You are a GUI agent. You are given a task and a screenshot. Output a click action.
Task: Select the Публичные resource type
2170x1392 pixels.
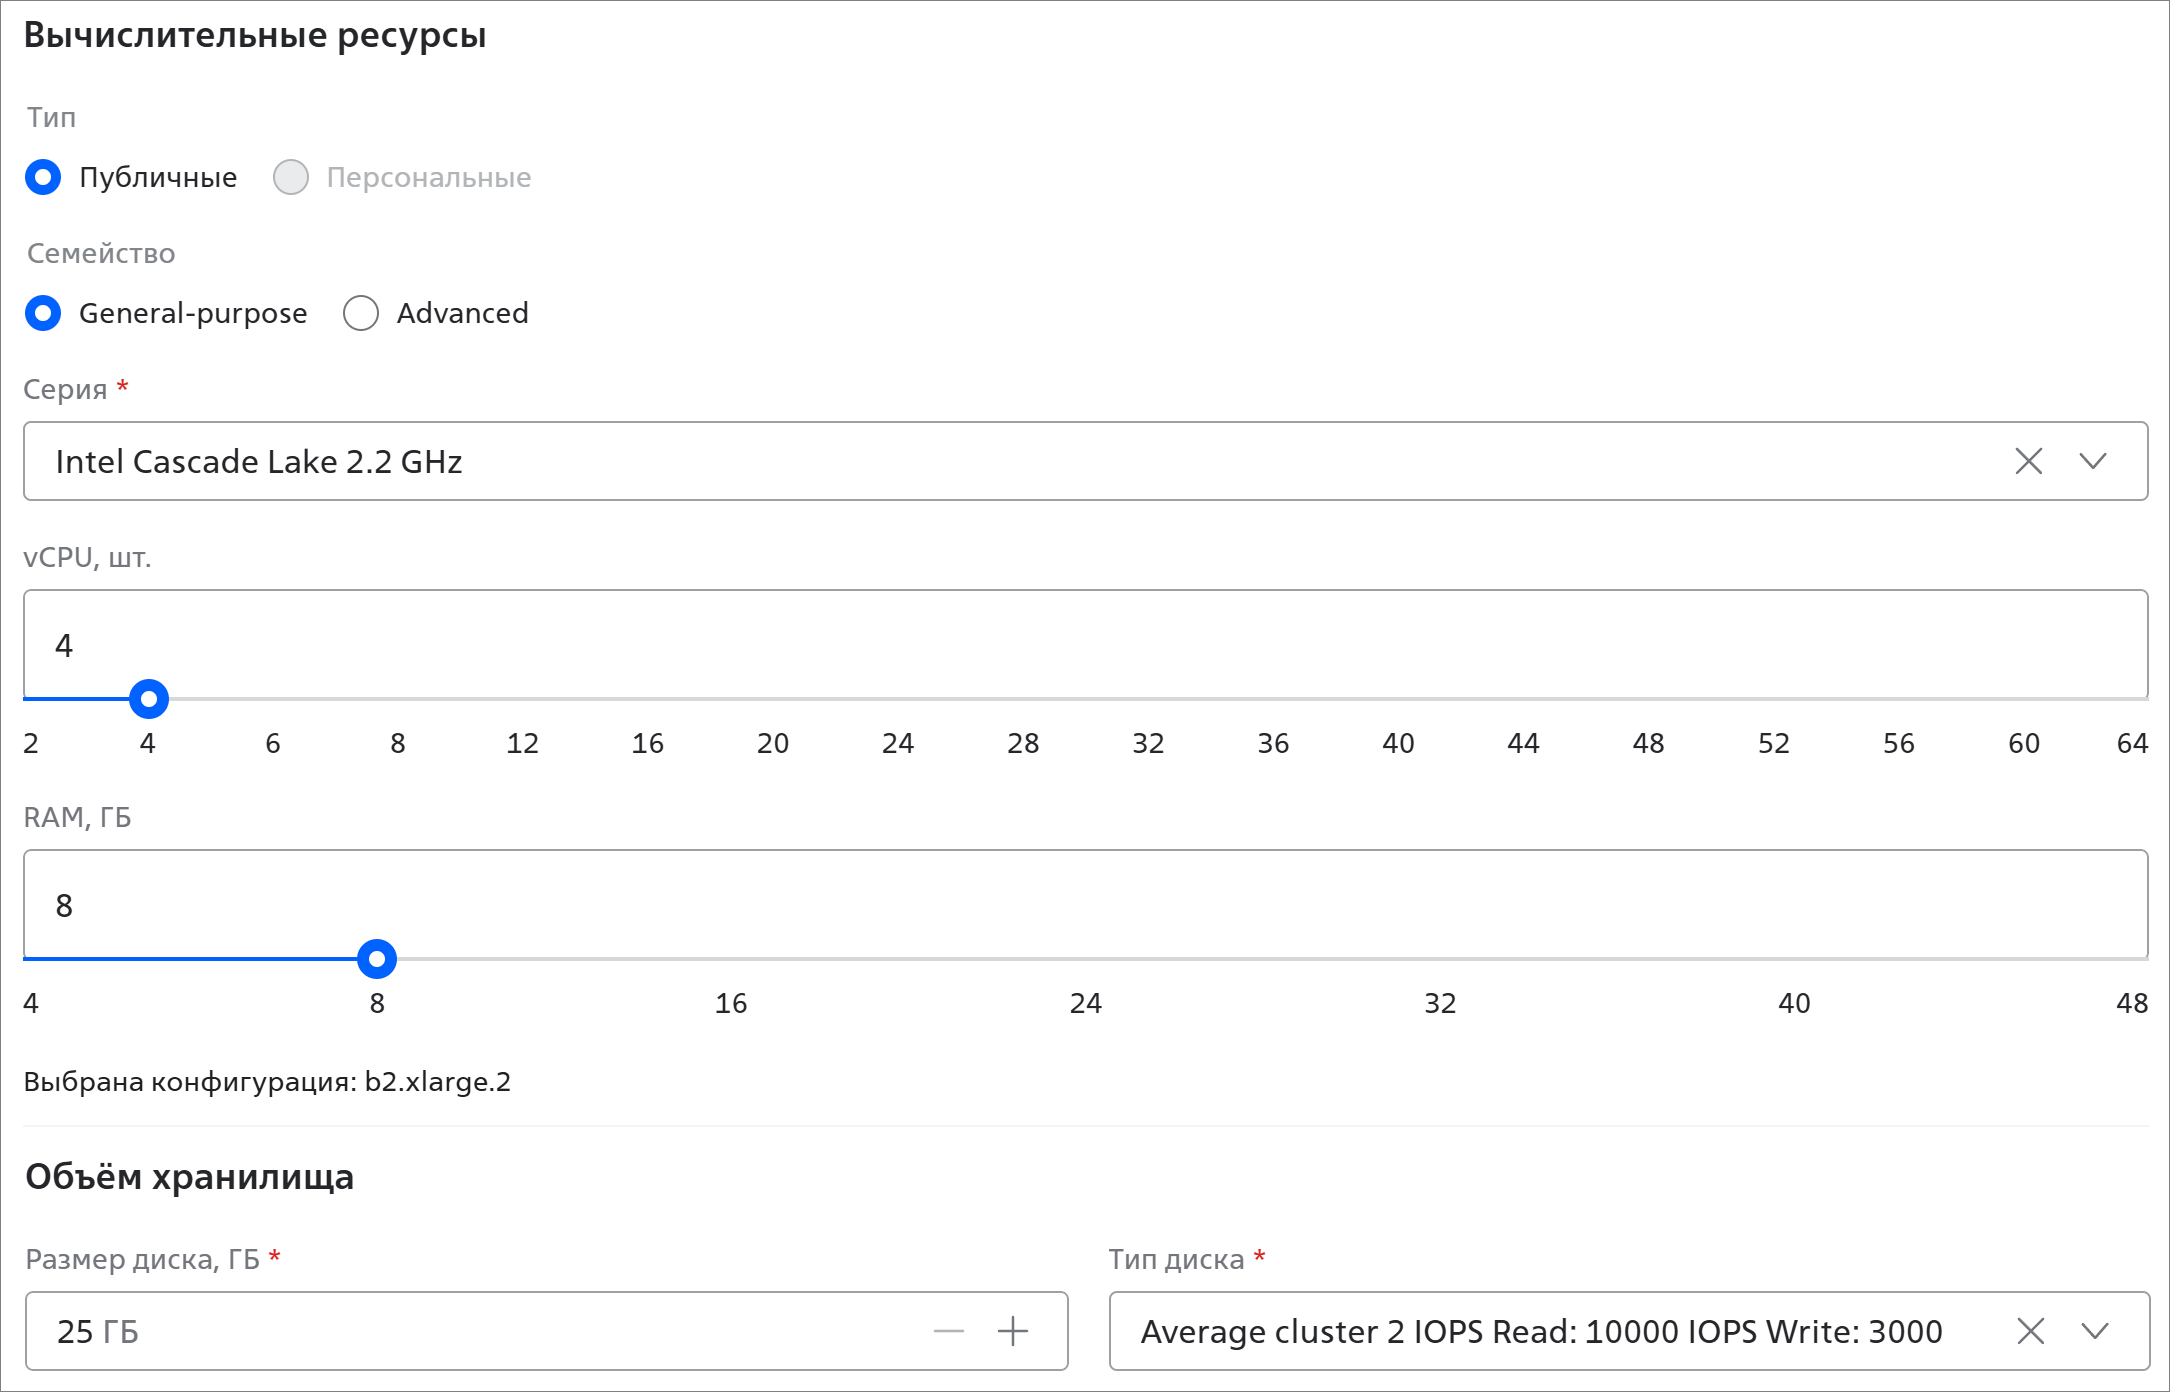pyautogui.click(x=43, y=177)
